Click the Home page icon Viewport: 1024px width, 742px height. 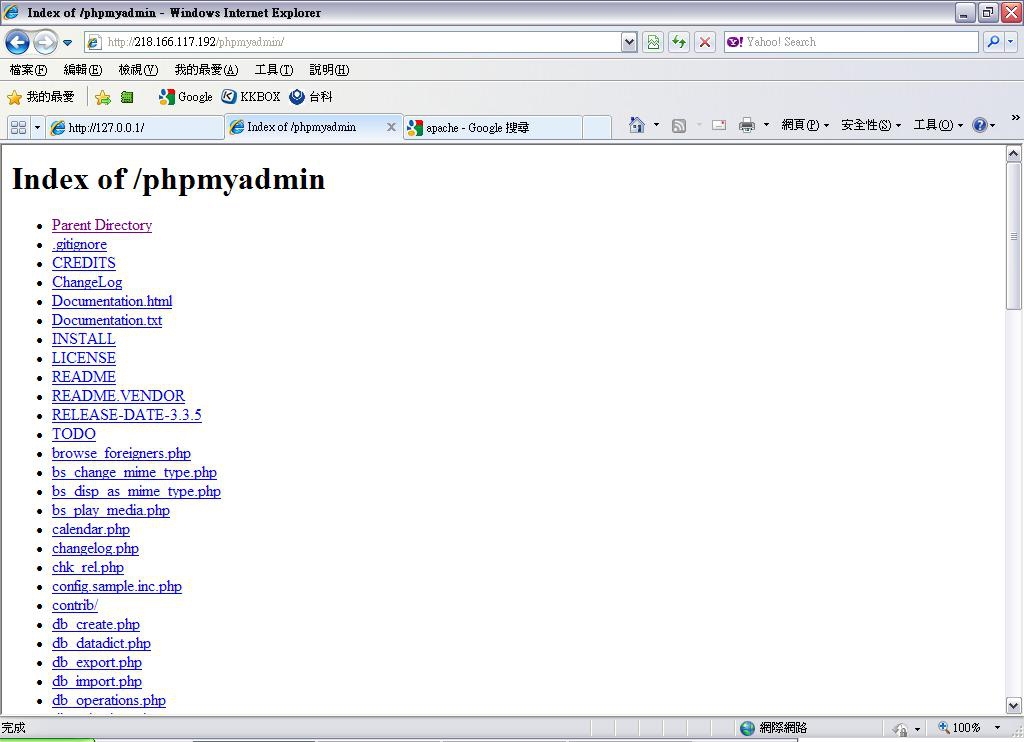click(637, 125)
